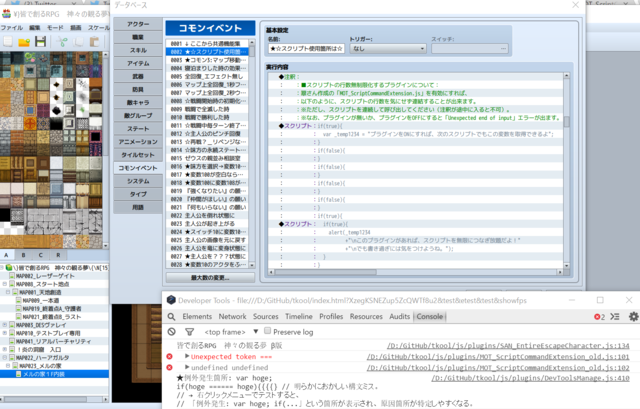The image size is (640, 409).
Task: Open MOT_ScriptCommandExtension_old.js:101 source link
Action: tap(498, 357)
